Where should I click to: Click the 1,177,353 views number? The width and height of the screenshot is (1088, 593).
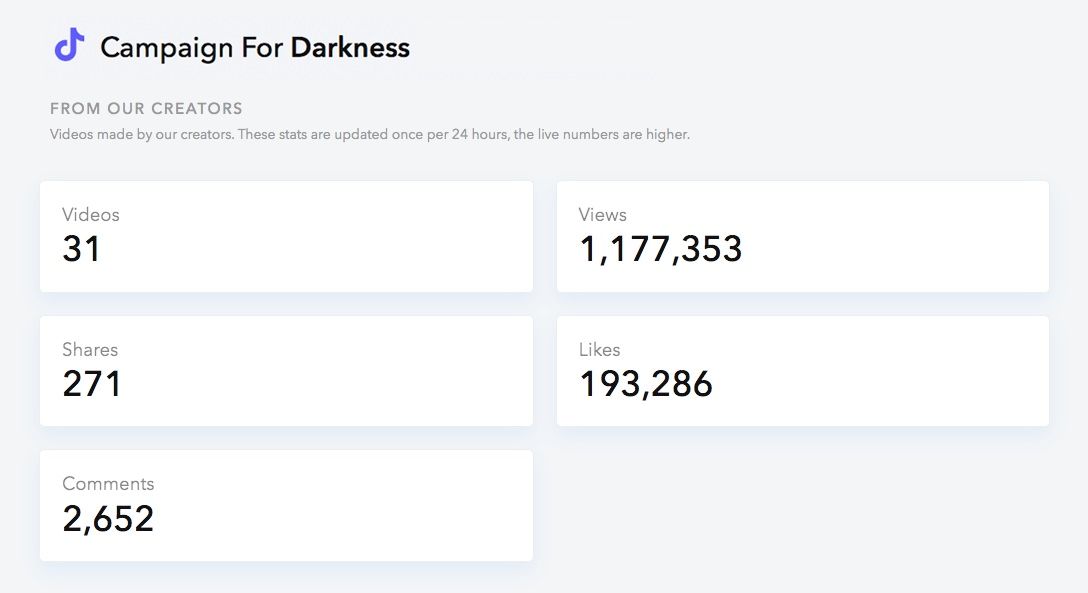[x=661, y=250]
